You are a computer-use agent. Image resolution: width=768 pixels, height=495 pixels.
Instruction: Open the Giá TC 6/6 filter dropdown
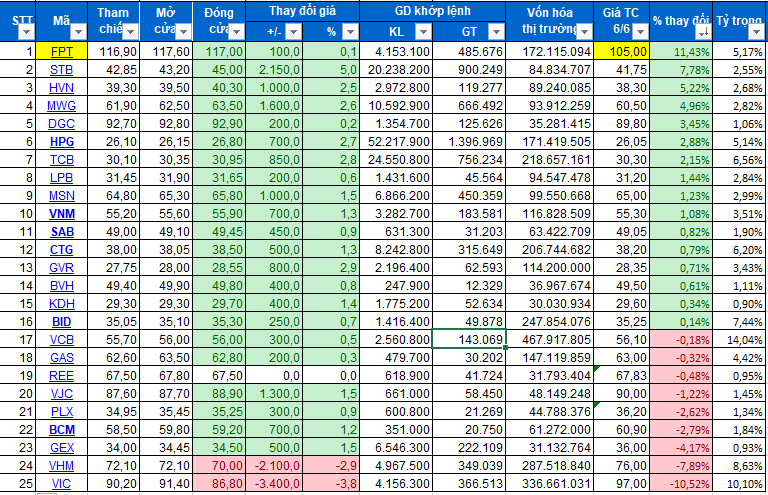[x=640, y=32]
